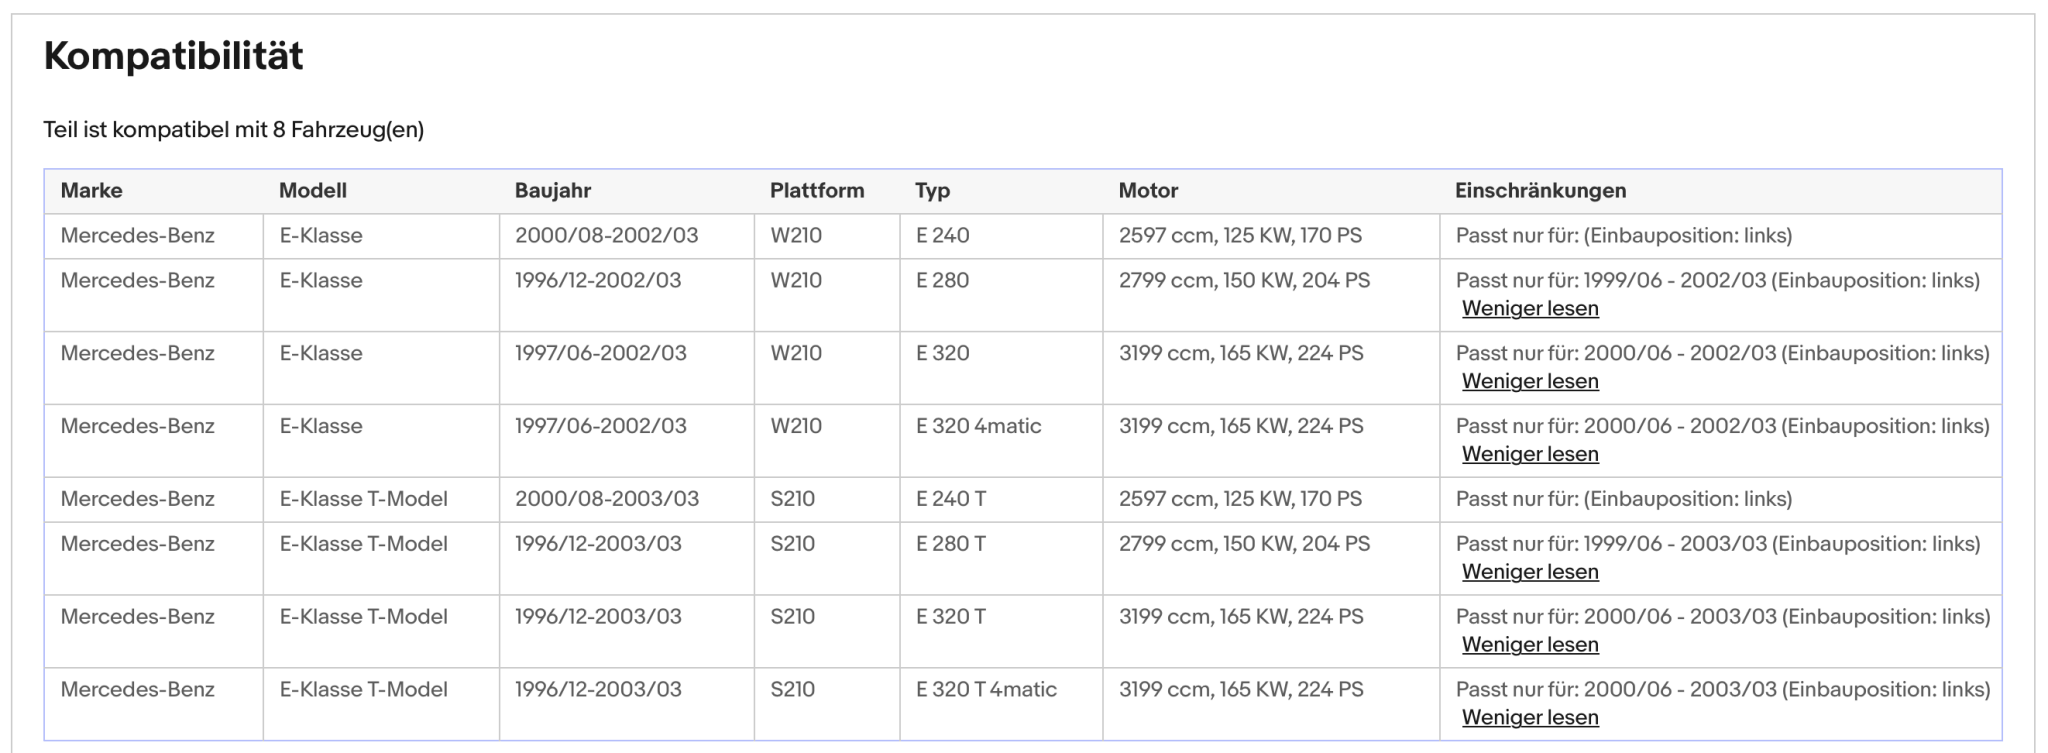Select the motor cell of the E 240 sedan row

(1241, 236)
